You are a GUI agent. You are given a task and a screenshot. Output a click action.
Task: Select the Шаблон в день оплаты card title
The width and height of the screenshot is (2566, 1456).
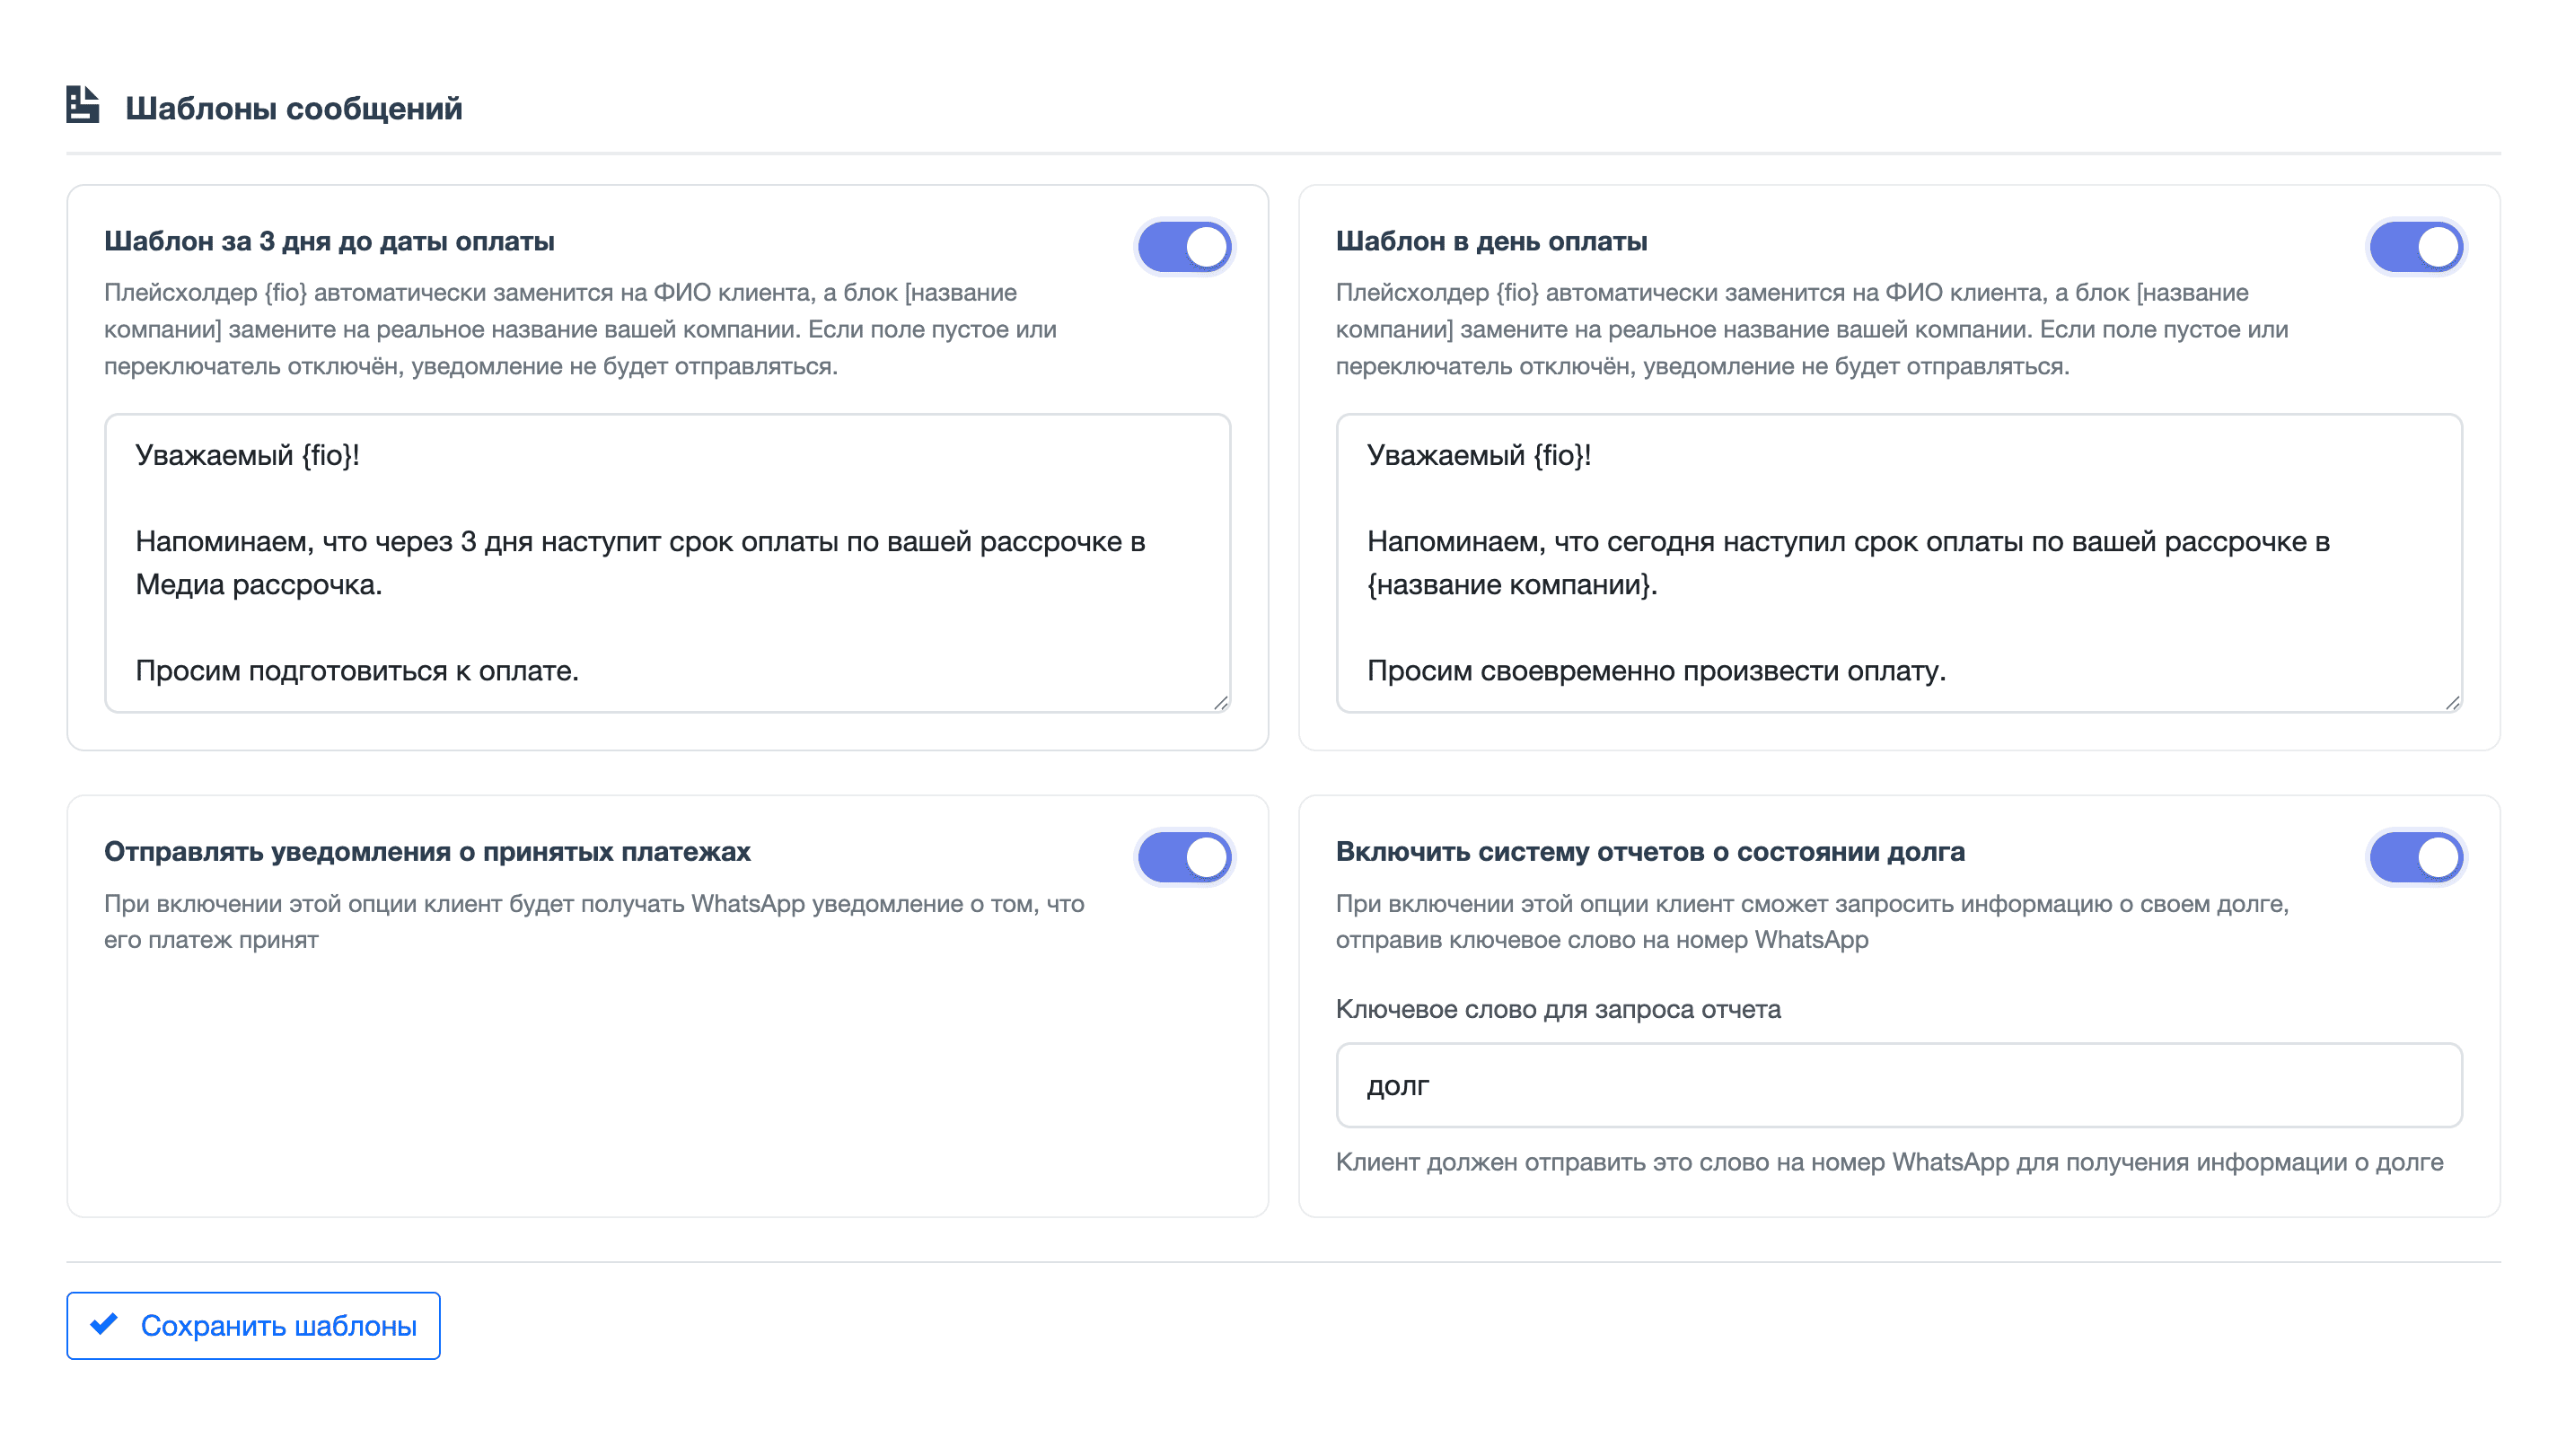[x=1491, y=241]
